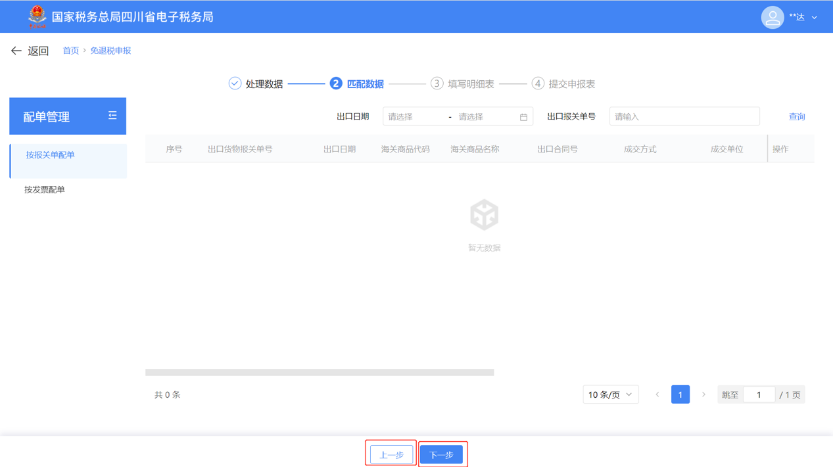Viewport: 833px width, 473px height.
Task: Go to previous page with left chevron
Action: pos(657,395)
